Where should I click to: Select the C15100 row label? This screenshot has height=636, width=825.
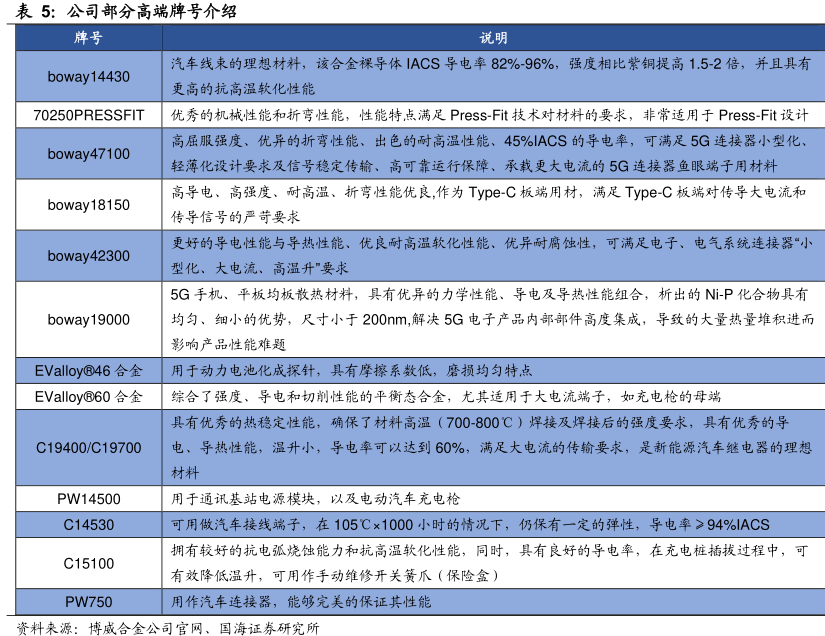(x=88, y=563)
